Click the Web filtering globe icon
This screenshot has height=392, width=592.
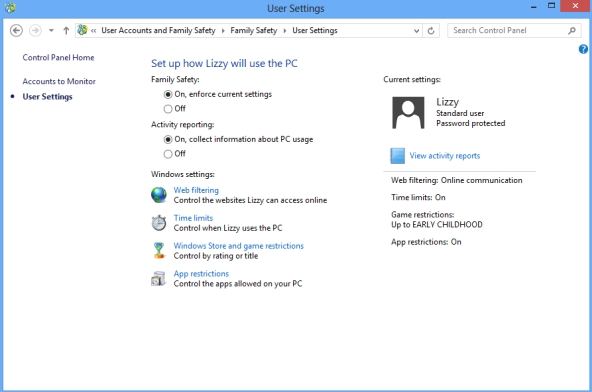(159, 195)
